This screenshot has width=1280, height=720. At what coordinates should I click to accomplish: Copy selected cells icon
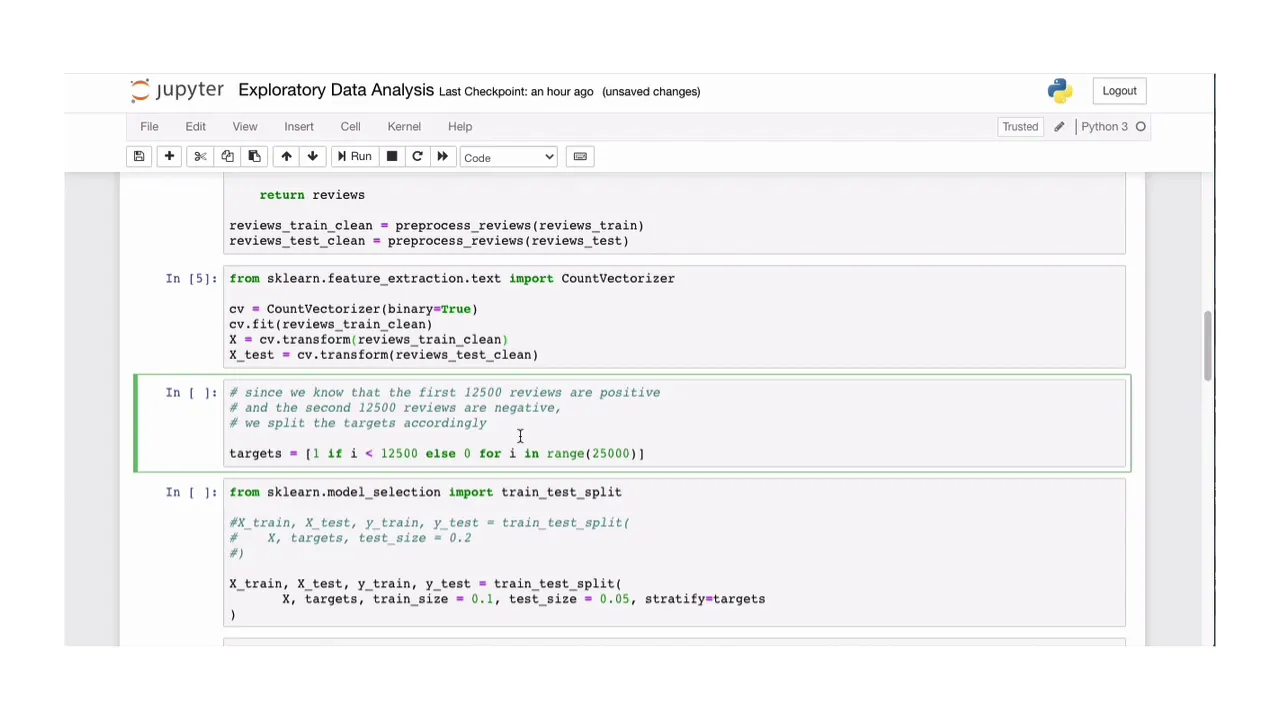tap(227, 157)
